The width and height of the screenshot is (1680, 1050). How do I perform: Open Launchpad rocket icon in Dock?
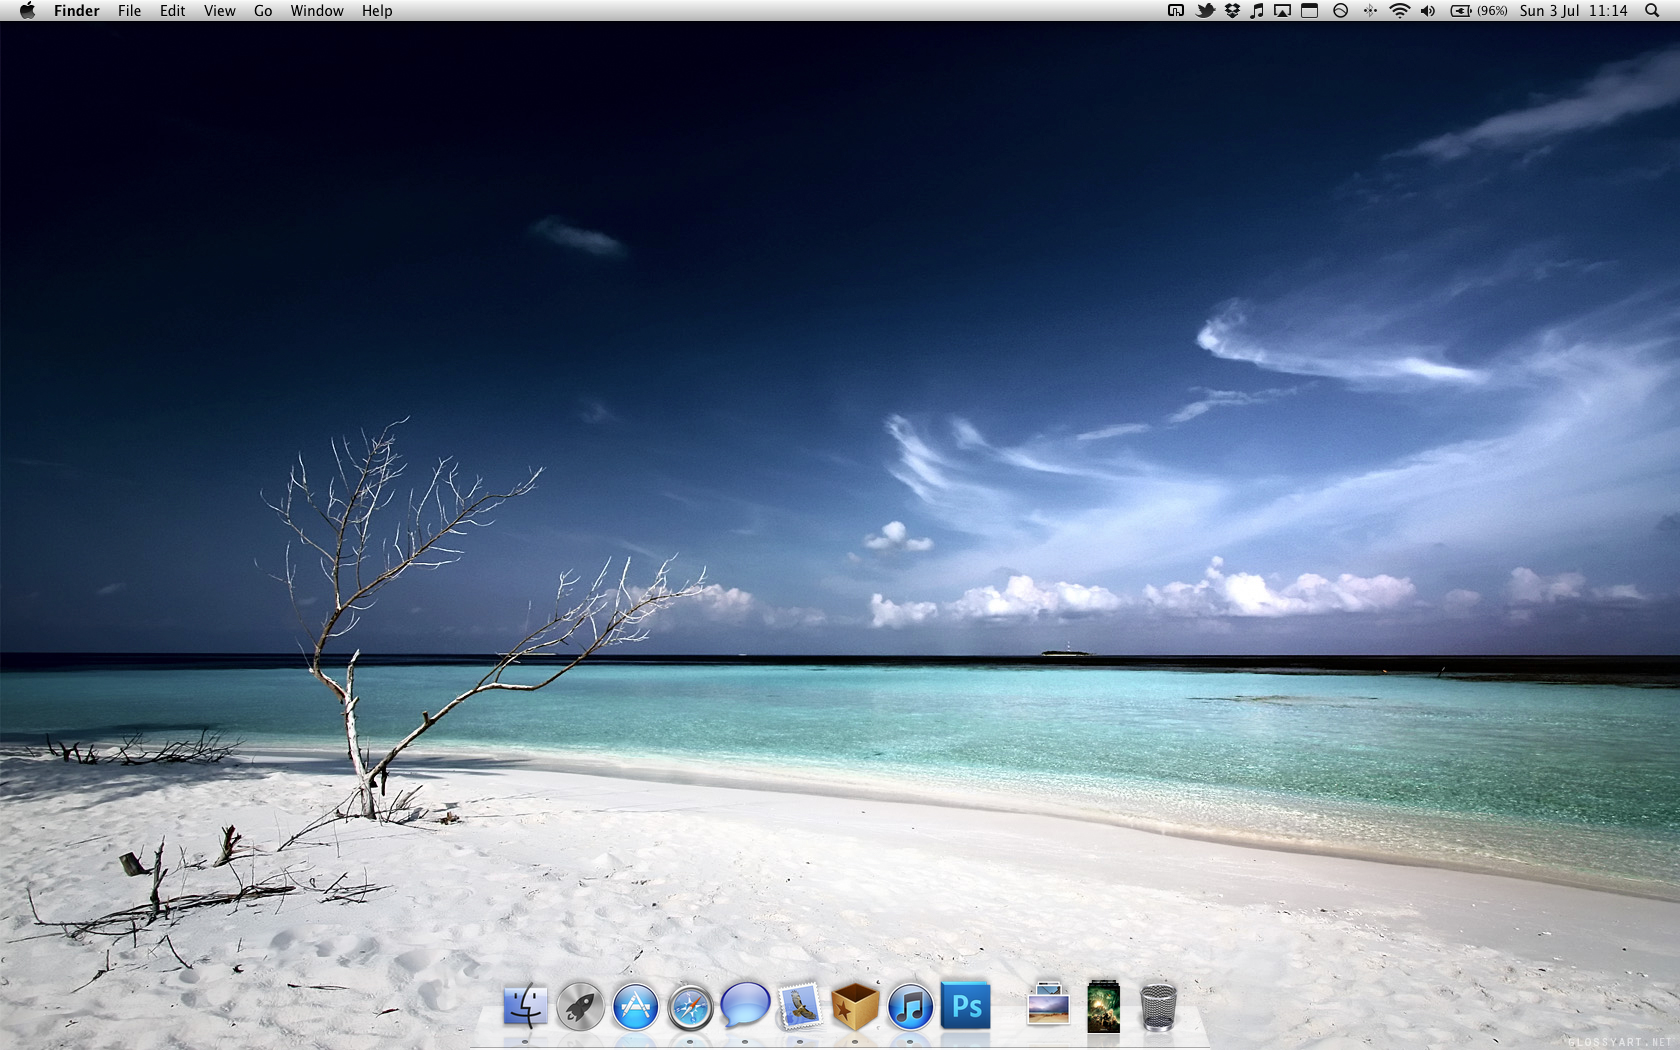pyautogui.click(x=580, y=1006)
